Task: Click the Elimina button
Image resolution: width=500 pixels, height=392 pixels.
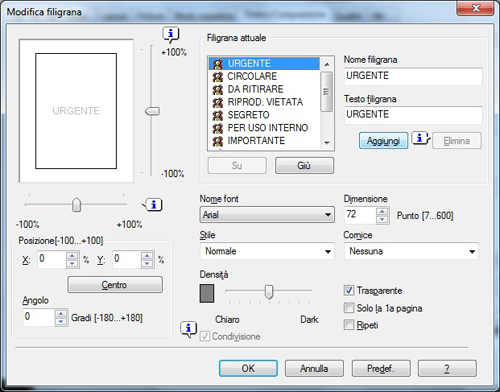Action: [x=457, y=141]
